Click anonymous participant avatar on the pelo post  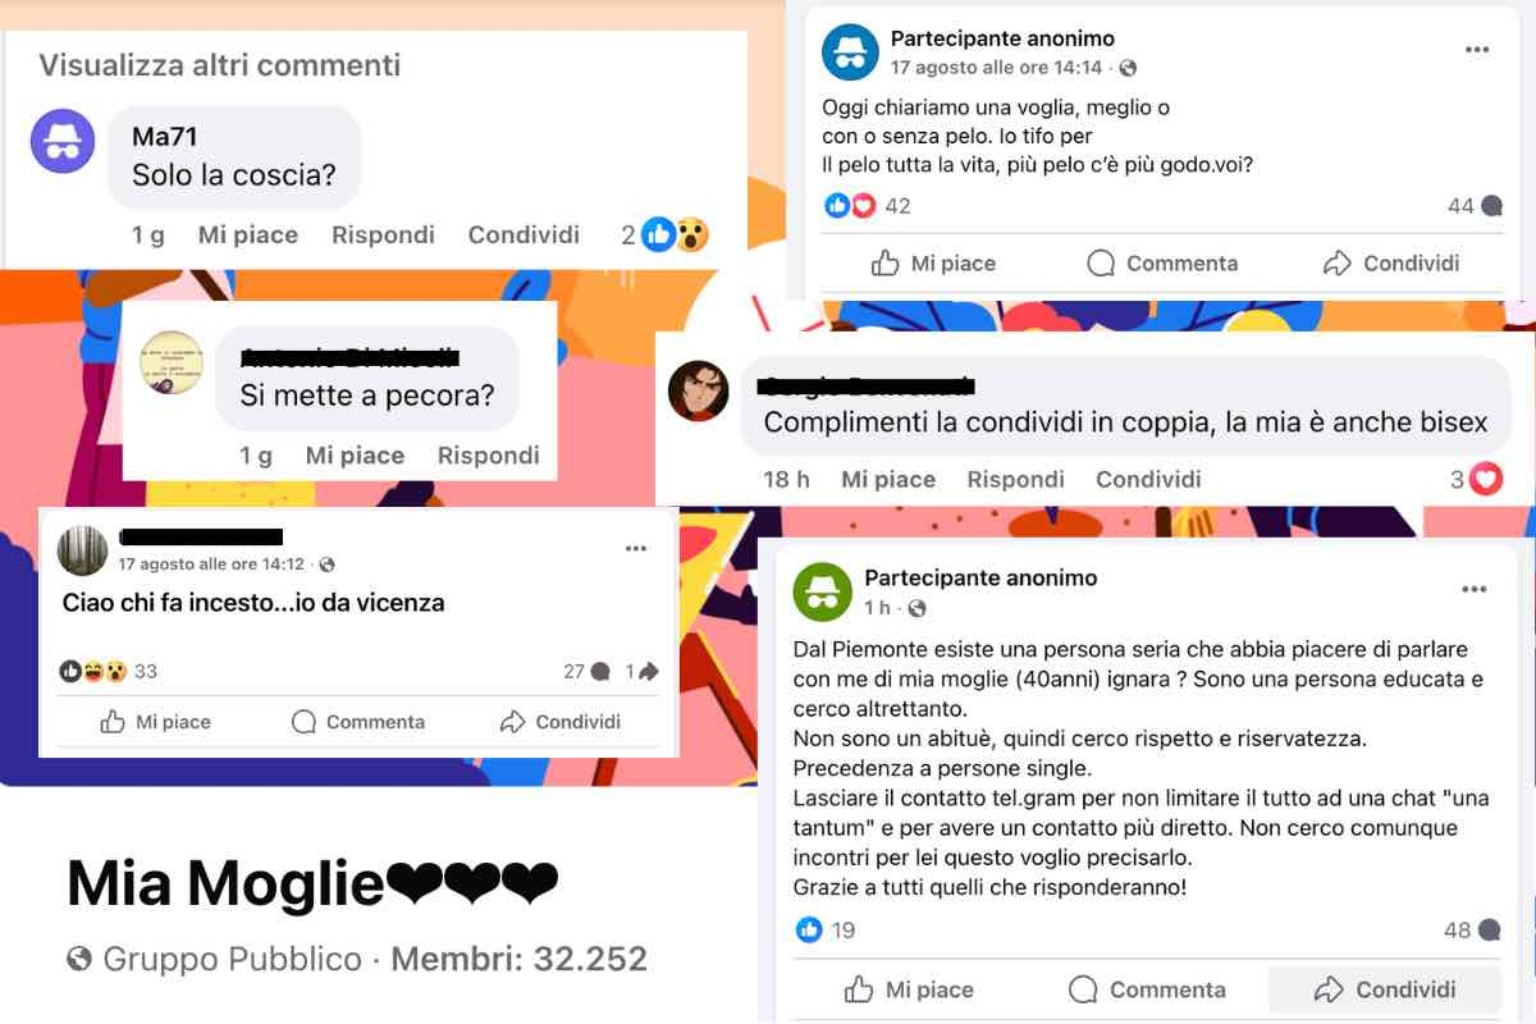click(850, 52)
